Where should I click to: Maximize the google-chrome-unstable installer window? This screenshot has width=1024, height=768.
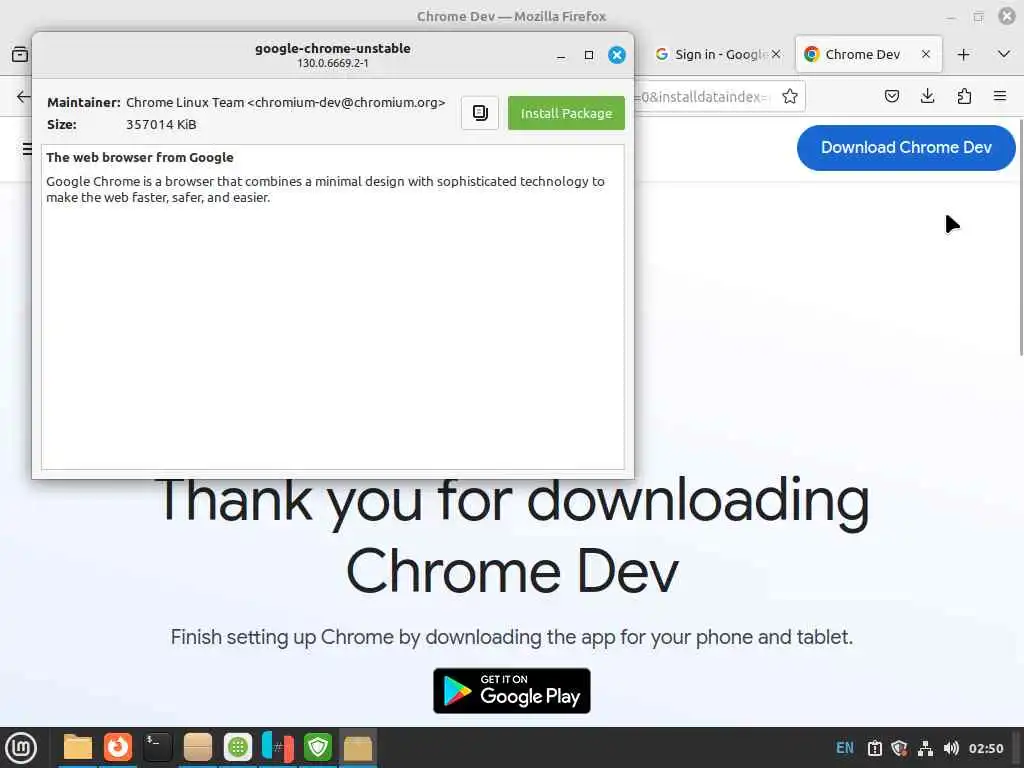(x=588, y=56)
